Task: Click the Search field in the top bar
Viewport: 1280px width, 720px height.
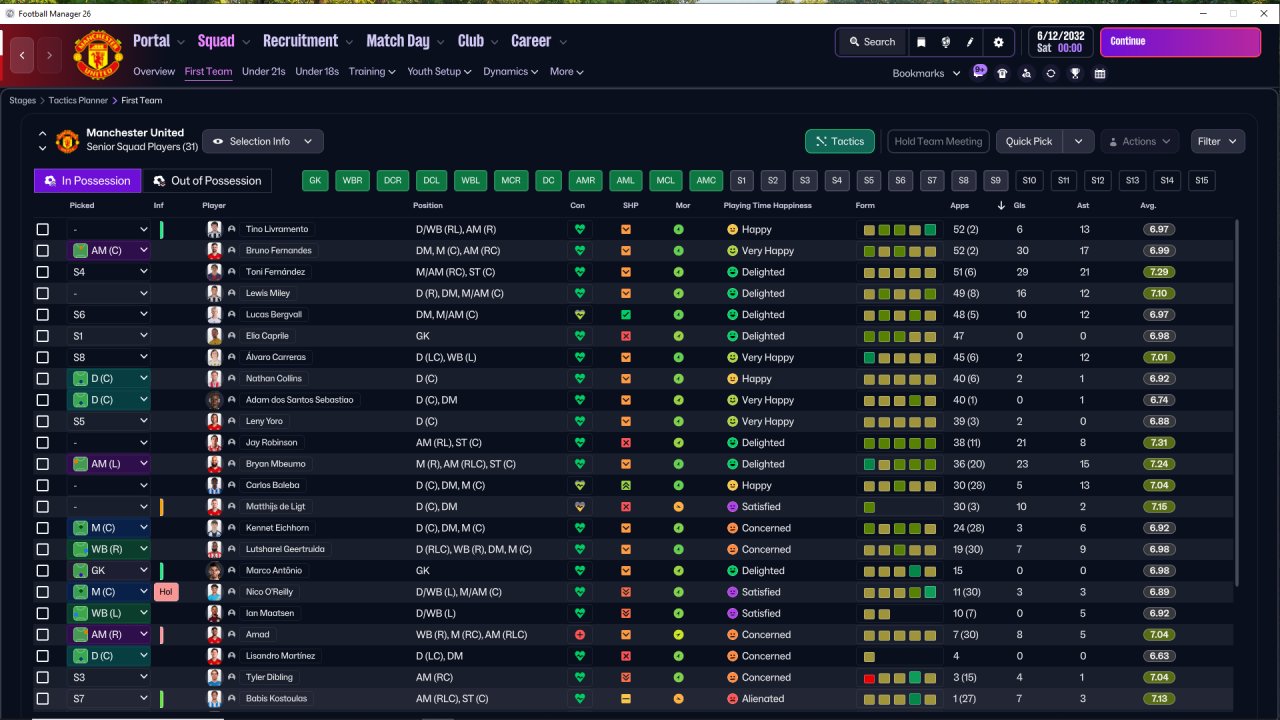Action: pos(871,42)
